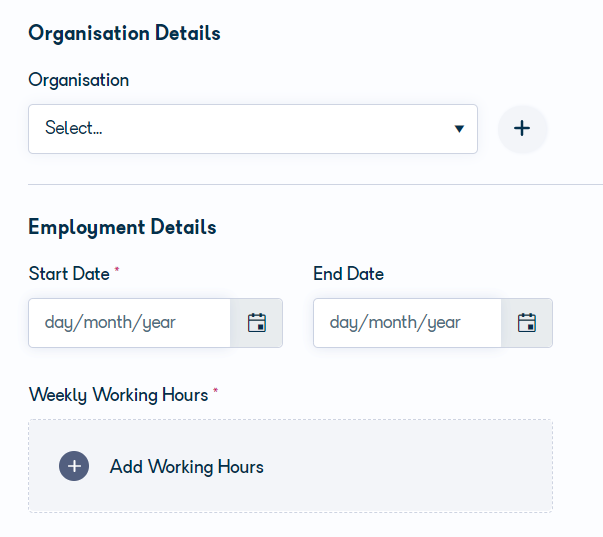Click inside the dashed Weekly Working Hours box
Screen dimensions: 603x537
point(290,466)
